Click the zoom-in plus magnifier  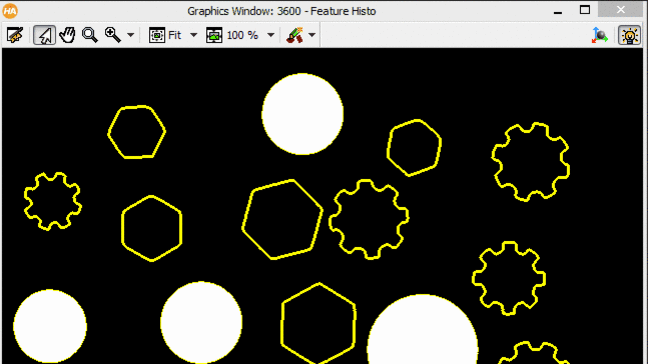pyautogui.click(x=112, y=35)
